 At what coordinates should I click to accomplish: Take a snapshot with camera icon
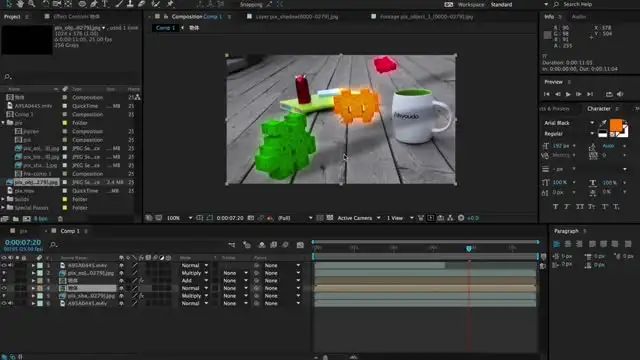click(251, 218)
